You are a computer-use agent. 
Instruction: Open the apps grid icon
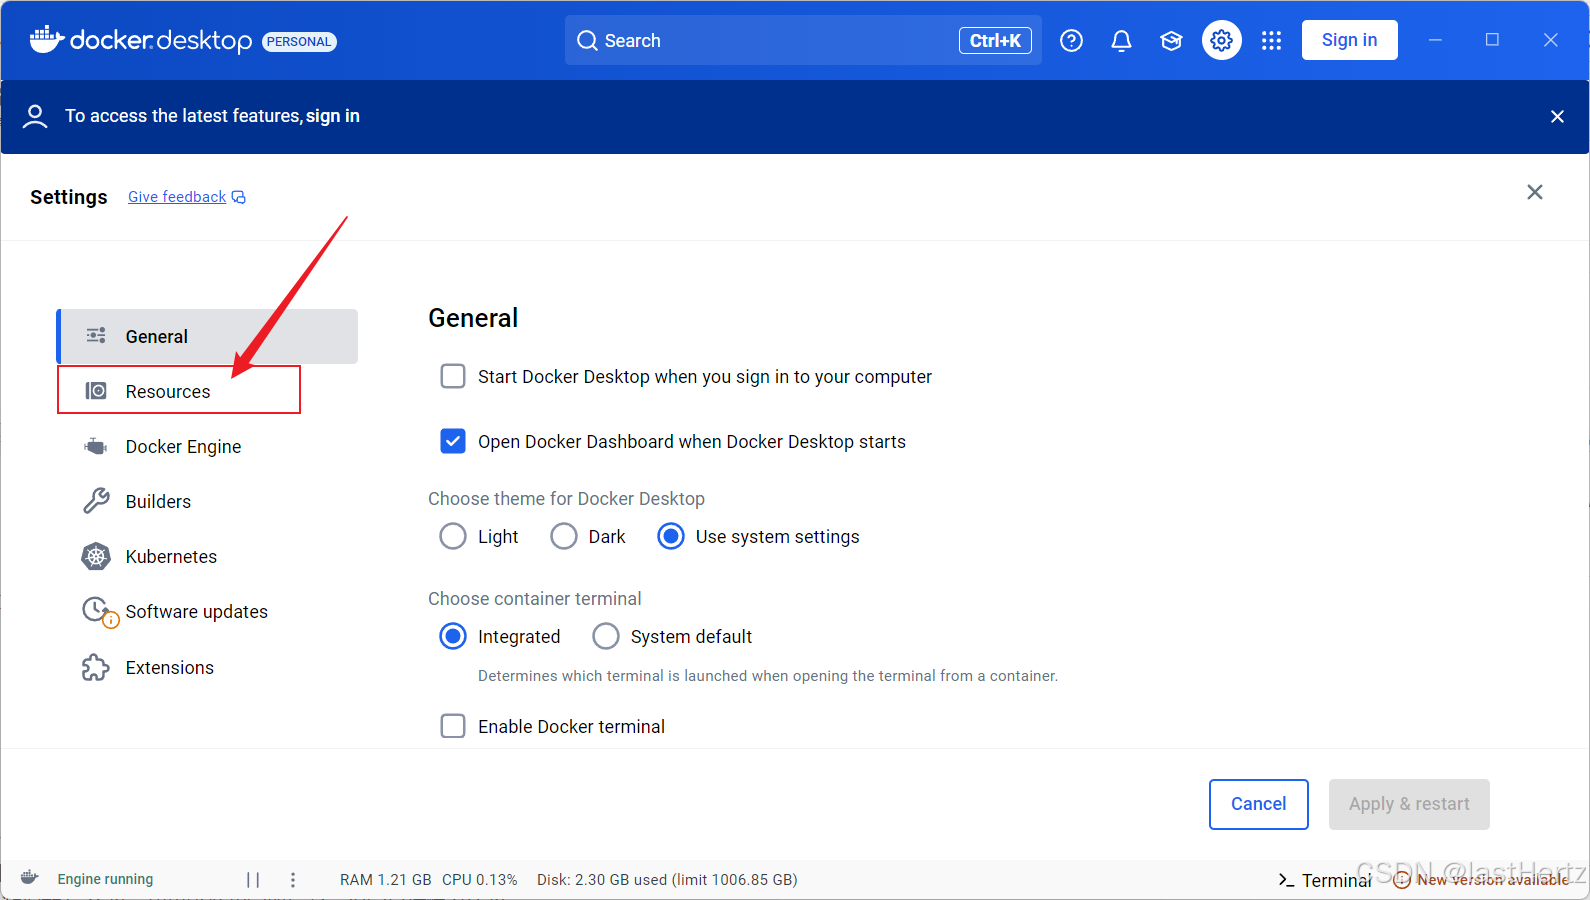coord(1271,40)
